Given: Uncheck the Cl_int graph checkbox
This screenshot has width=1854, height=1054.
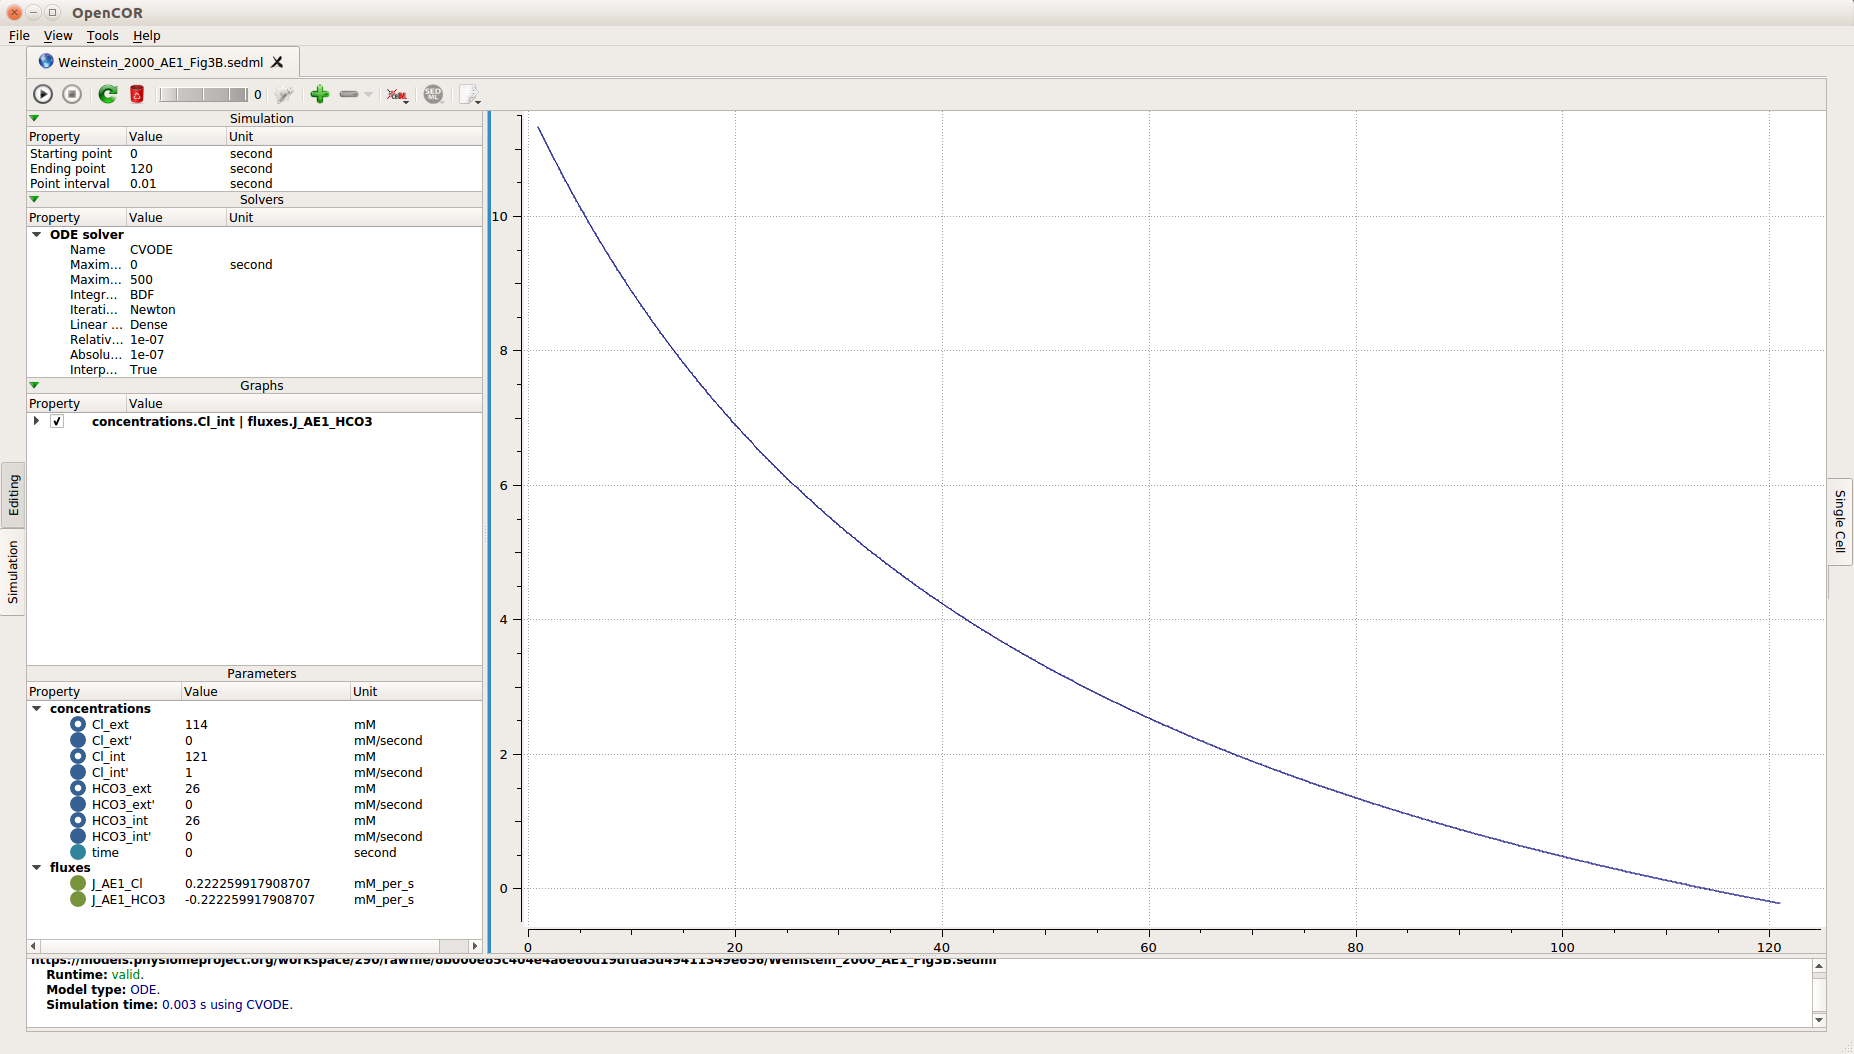Looking at the screenshot, I should [x=57, y=421].
